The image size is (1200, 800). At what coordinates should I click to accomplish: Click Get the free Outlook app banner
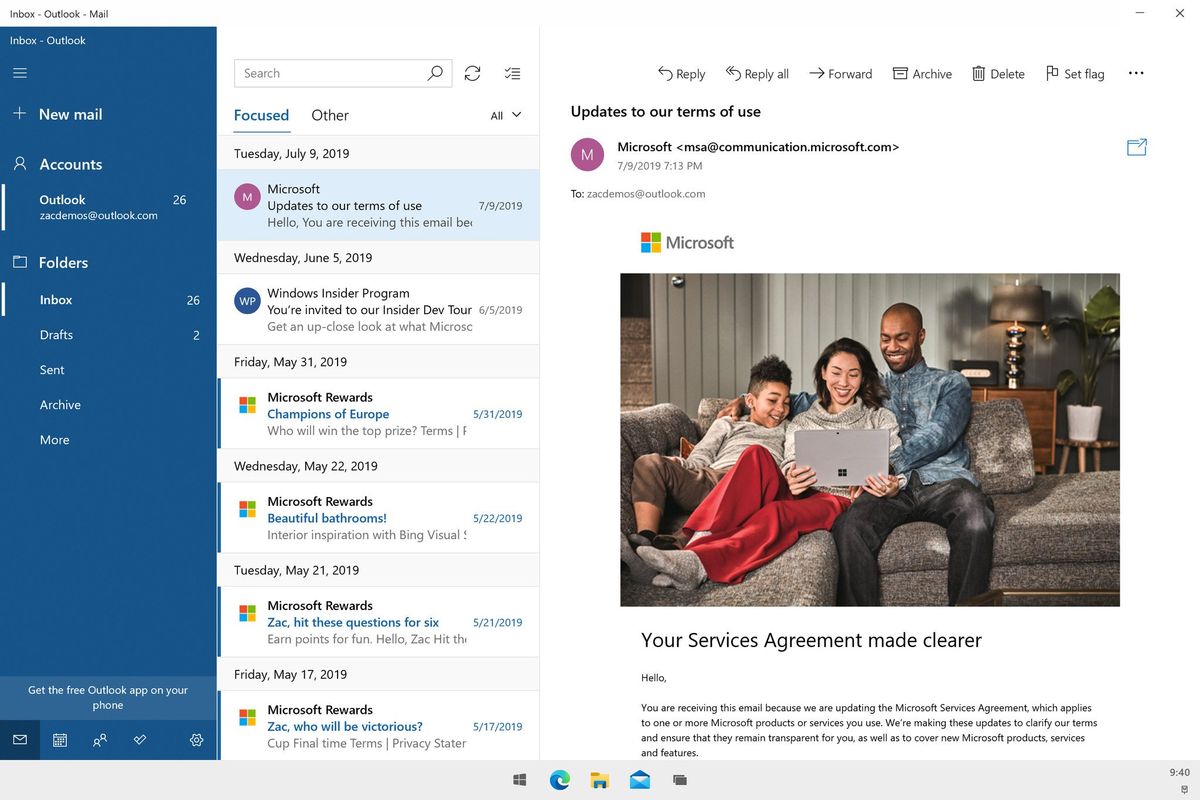click(108, 697)
